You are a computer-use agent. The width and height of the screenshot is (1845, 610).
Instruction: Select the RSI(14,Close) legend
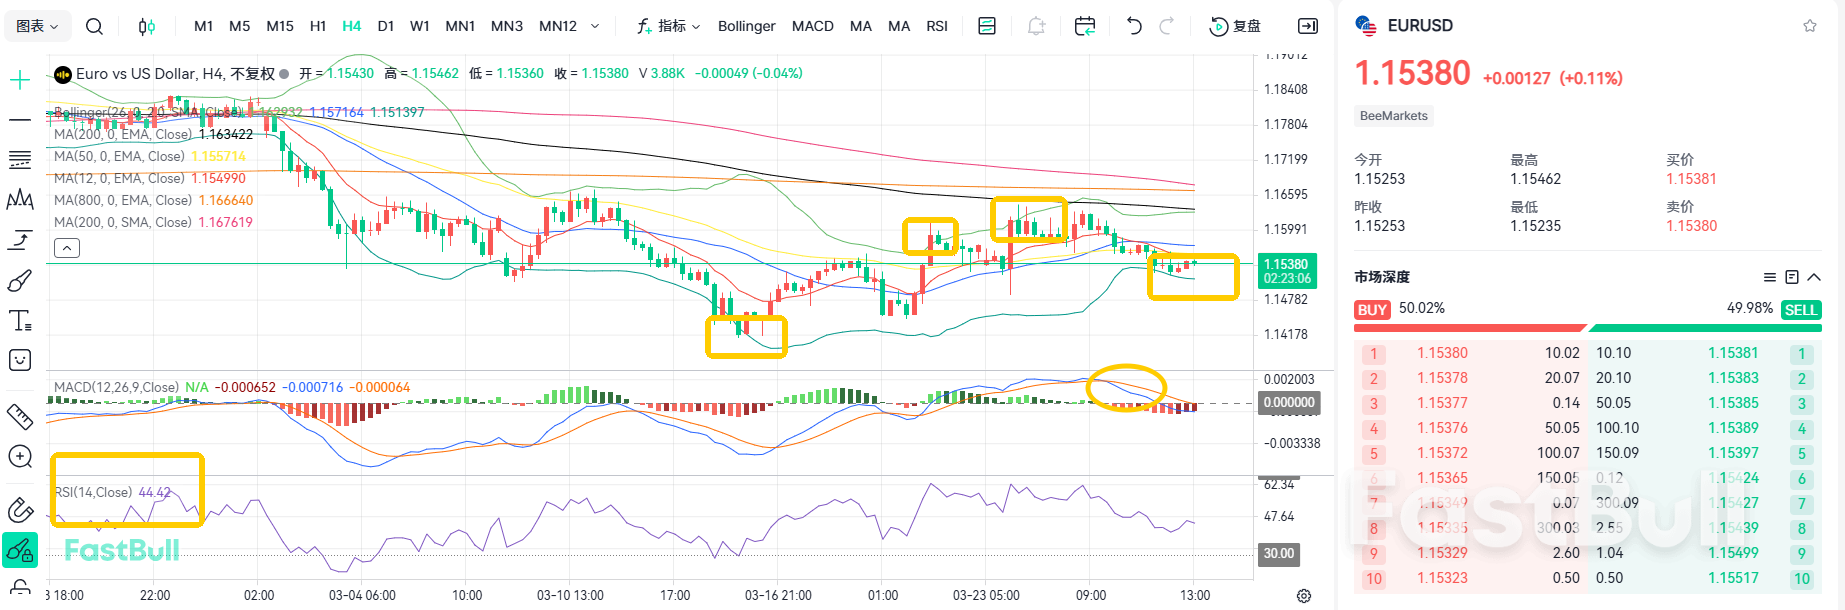93,492
